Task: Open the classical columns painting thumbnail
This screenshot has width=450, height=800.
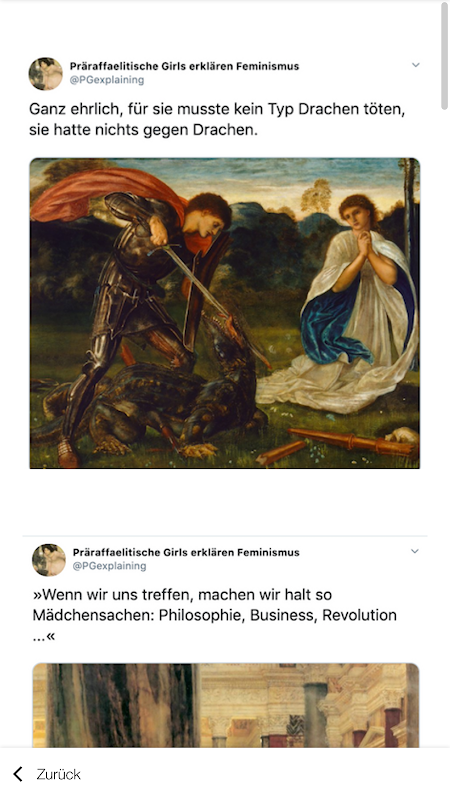Action: [226, 706]
